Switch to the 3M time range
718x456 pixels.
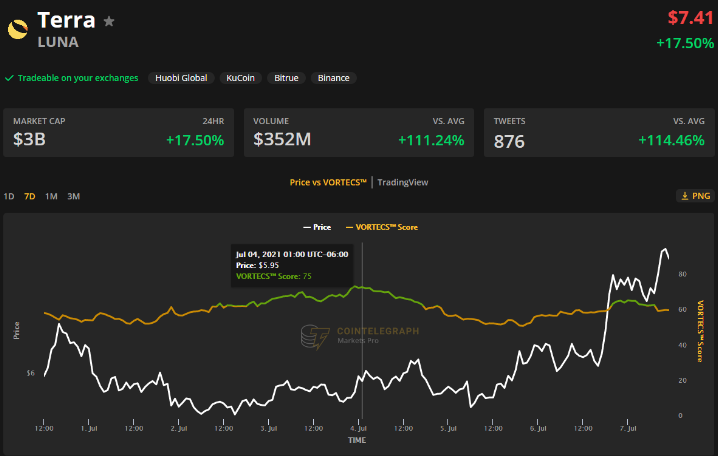click(74, 196)
